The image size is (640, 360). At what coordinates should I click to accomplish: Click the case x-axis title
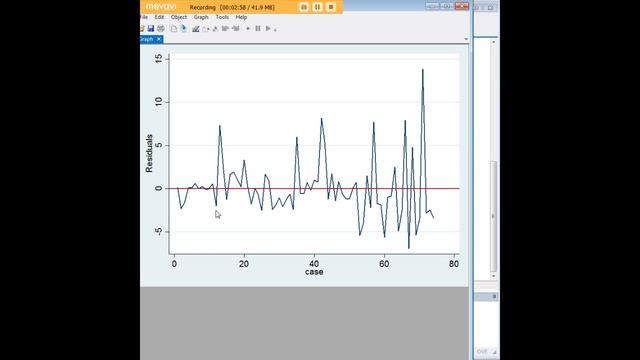pos(314,272)
